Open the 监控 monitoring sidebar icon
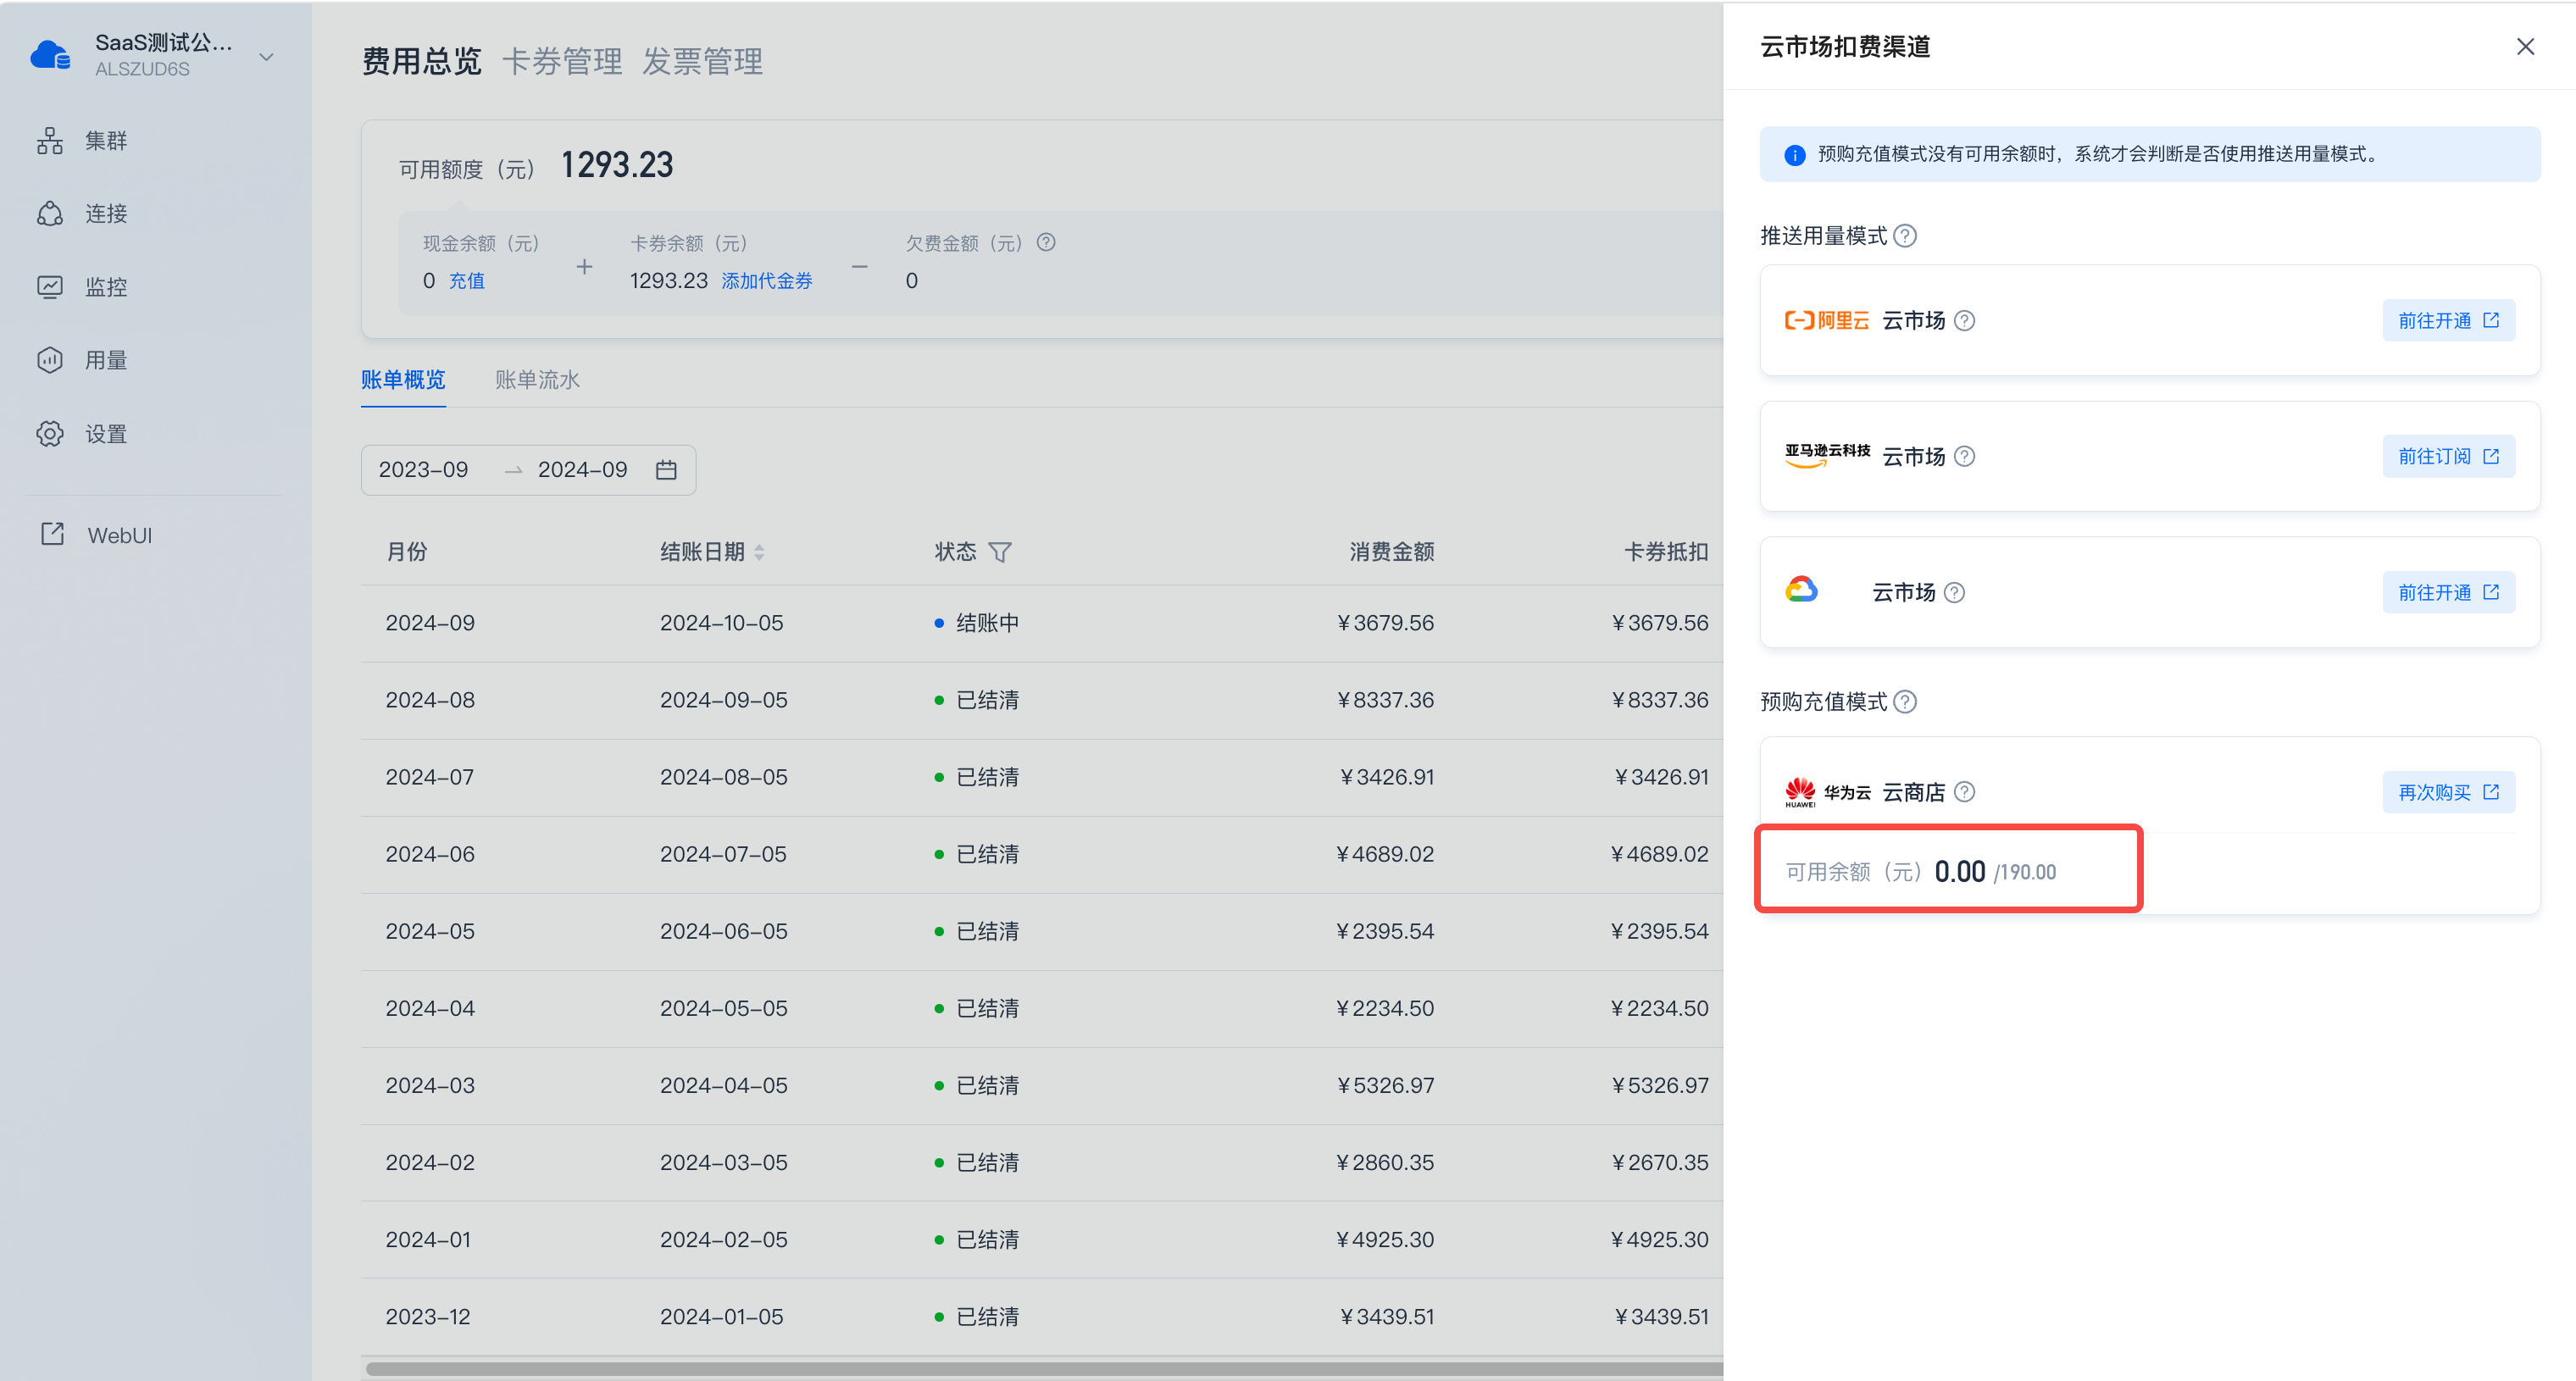 coord(50,287)
